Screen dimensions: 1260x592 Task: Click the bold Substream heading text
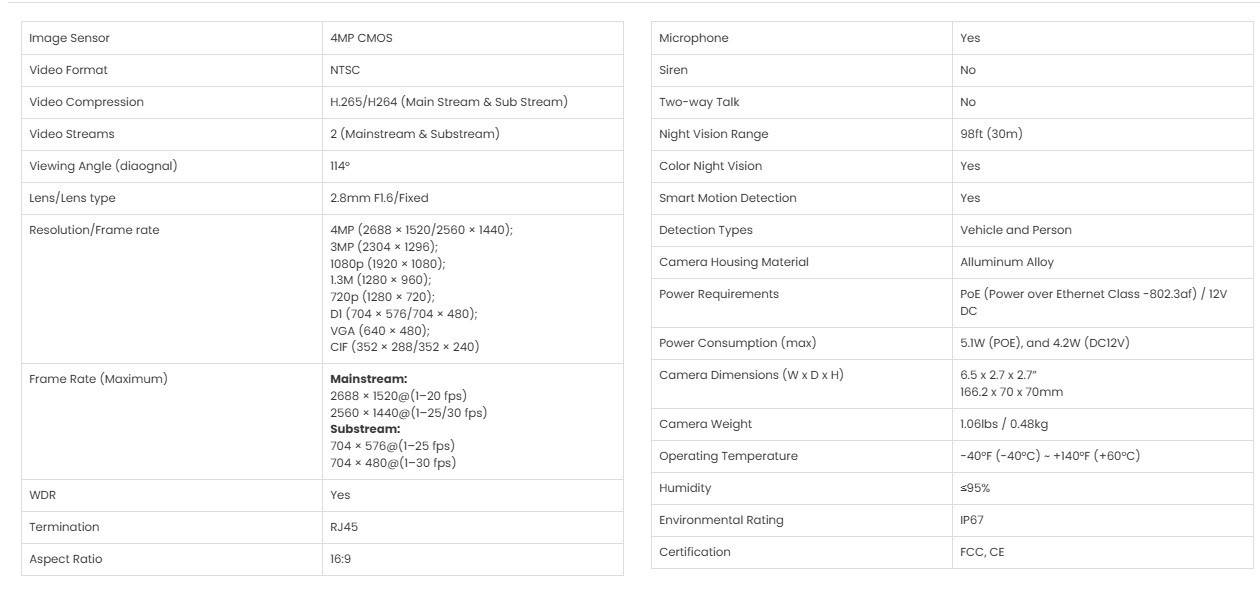365,429
